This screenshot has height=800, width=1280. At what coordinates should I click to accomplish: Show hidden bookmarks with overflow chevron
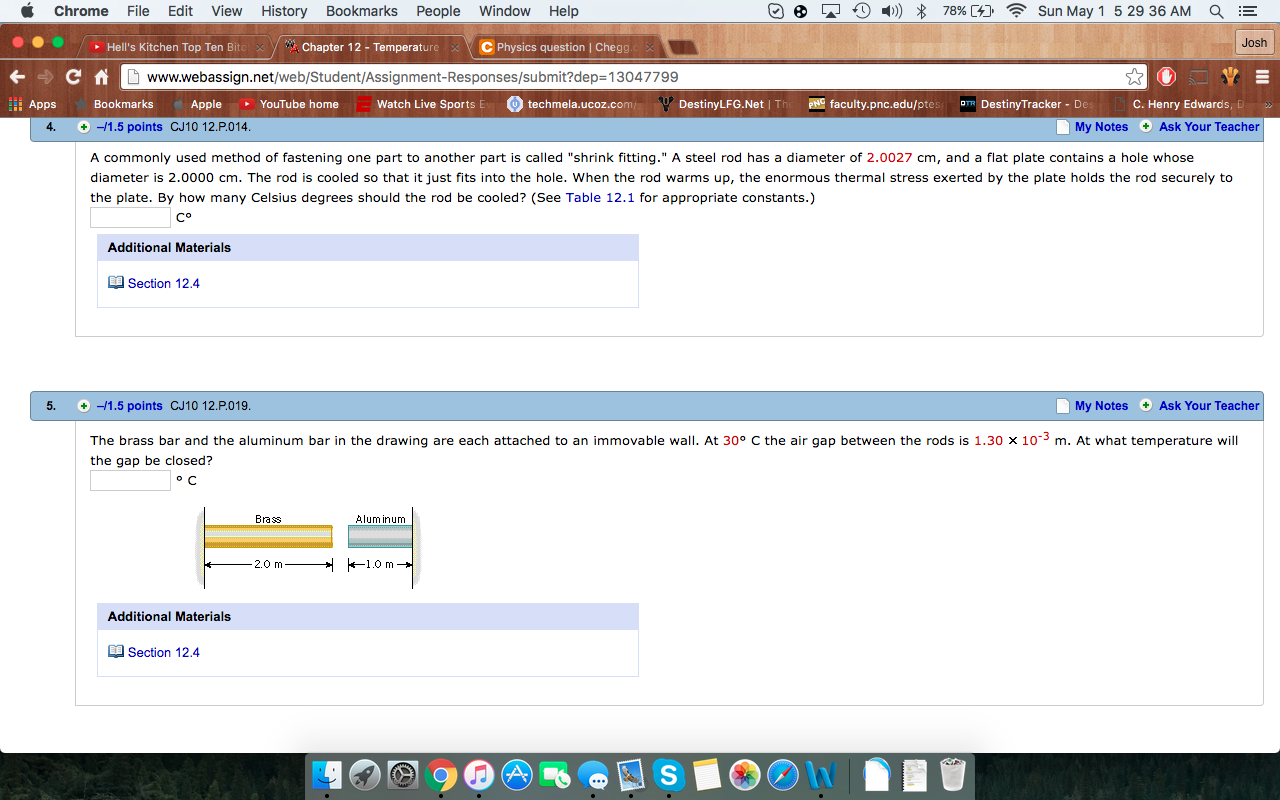click(x=1269, y=104)
